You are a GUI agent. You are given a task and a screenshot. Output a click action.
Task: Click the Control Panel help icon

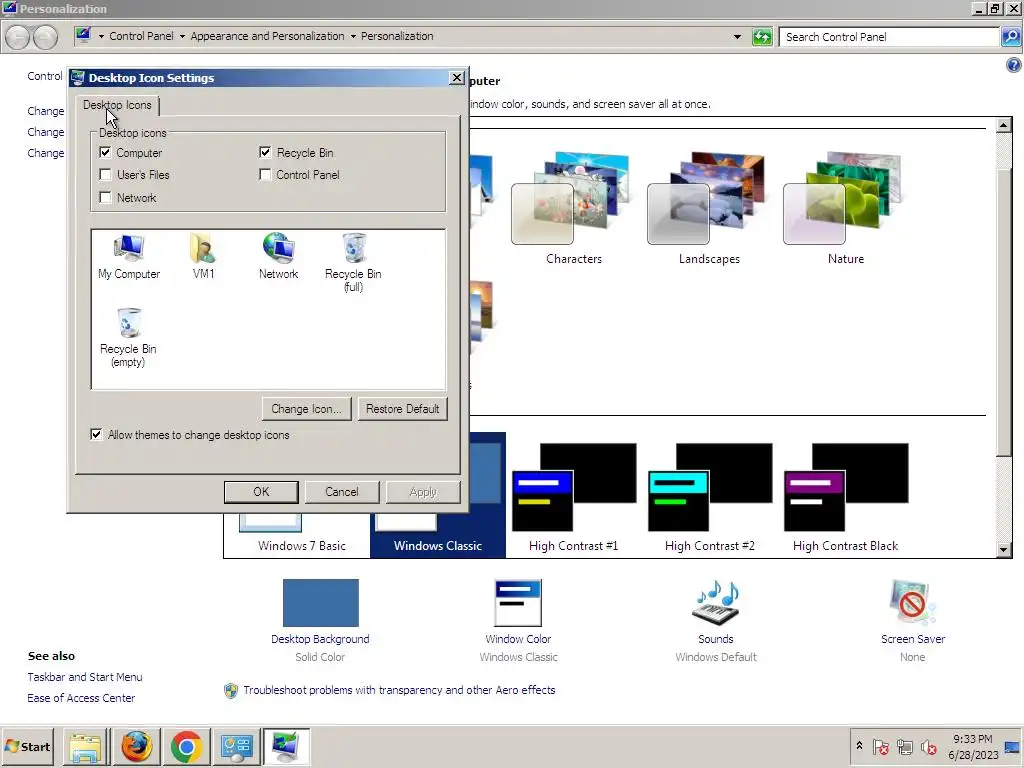pos(1014,65)
